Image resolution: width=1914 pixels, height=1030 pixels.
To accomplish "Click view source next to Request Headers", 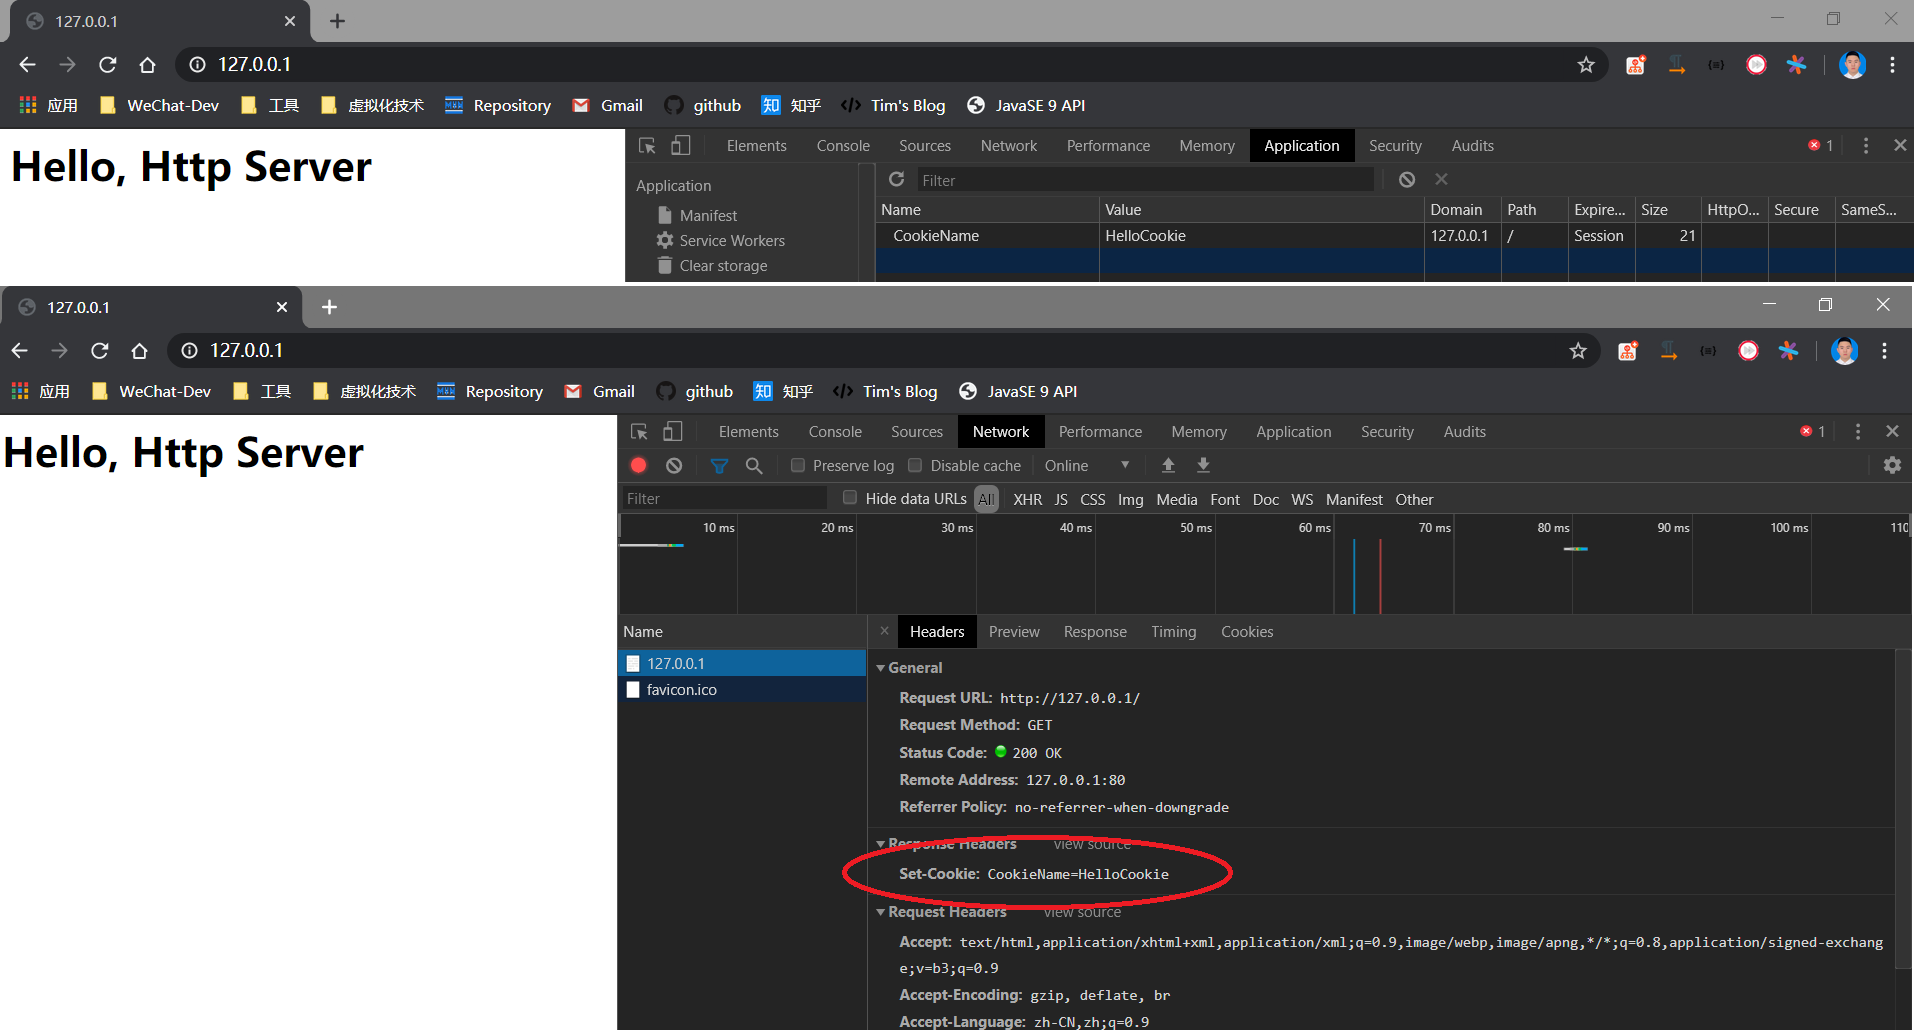I will [x=1082, y=912].
